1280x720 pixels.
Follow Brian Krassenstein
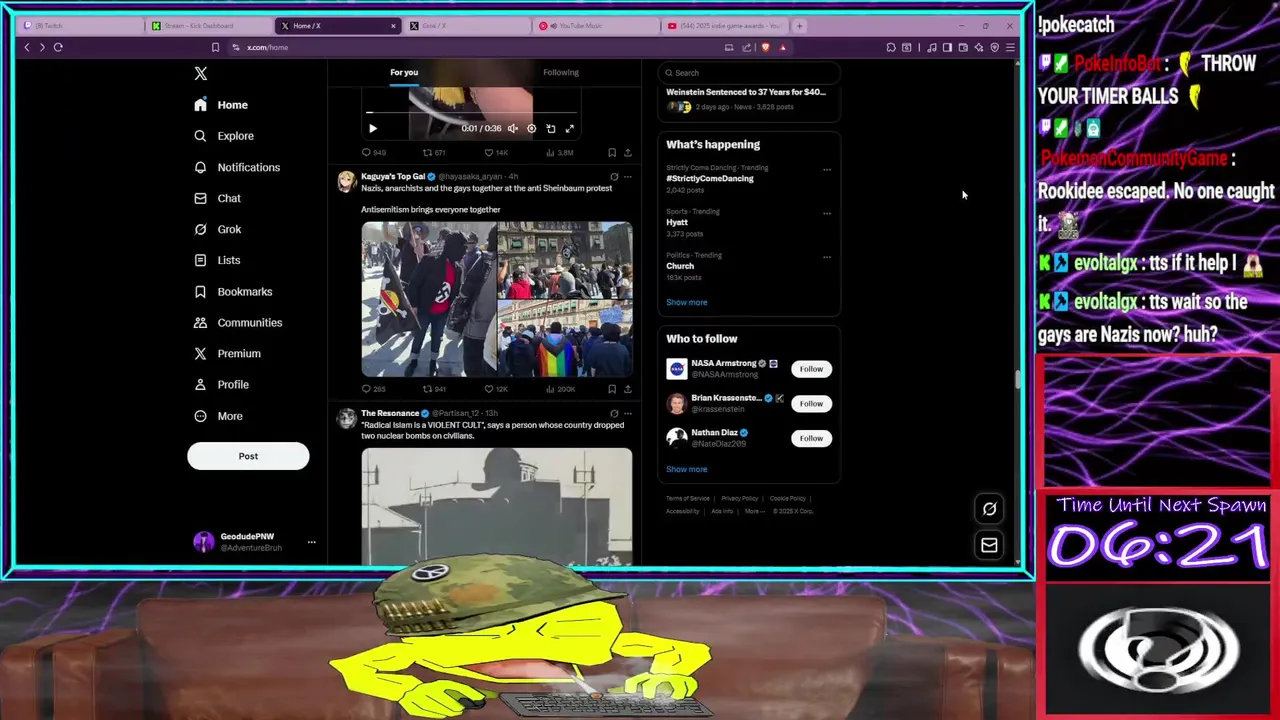[811, 404]
